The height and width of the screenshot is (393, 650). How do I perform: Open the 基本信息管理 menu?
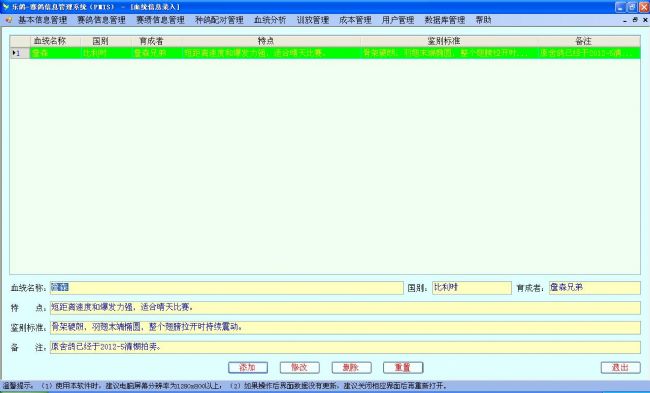[x=42, y=20]
